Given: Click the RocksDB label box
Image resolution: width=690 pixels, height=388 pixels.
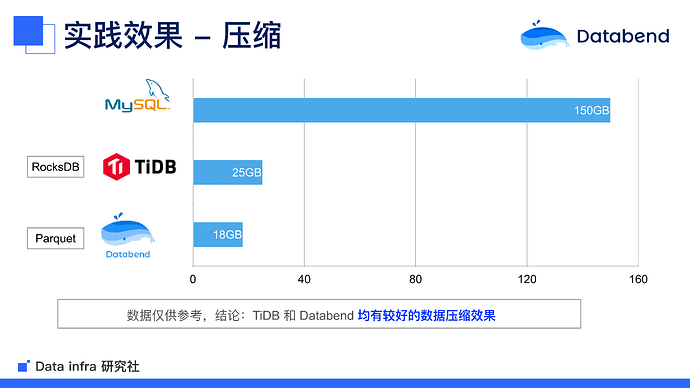Looking at the screenshot, I should pyautogui.click(x=55, y=167).
